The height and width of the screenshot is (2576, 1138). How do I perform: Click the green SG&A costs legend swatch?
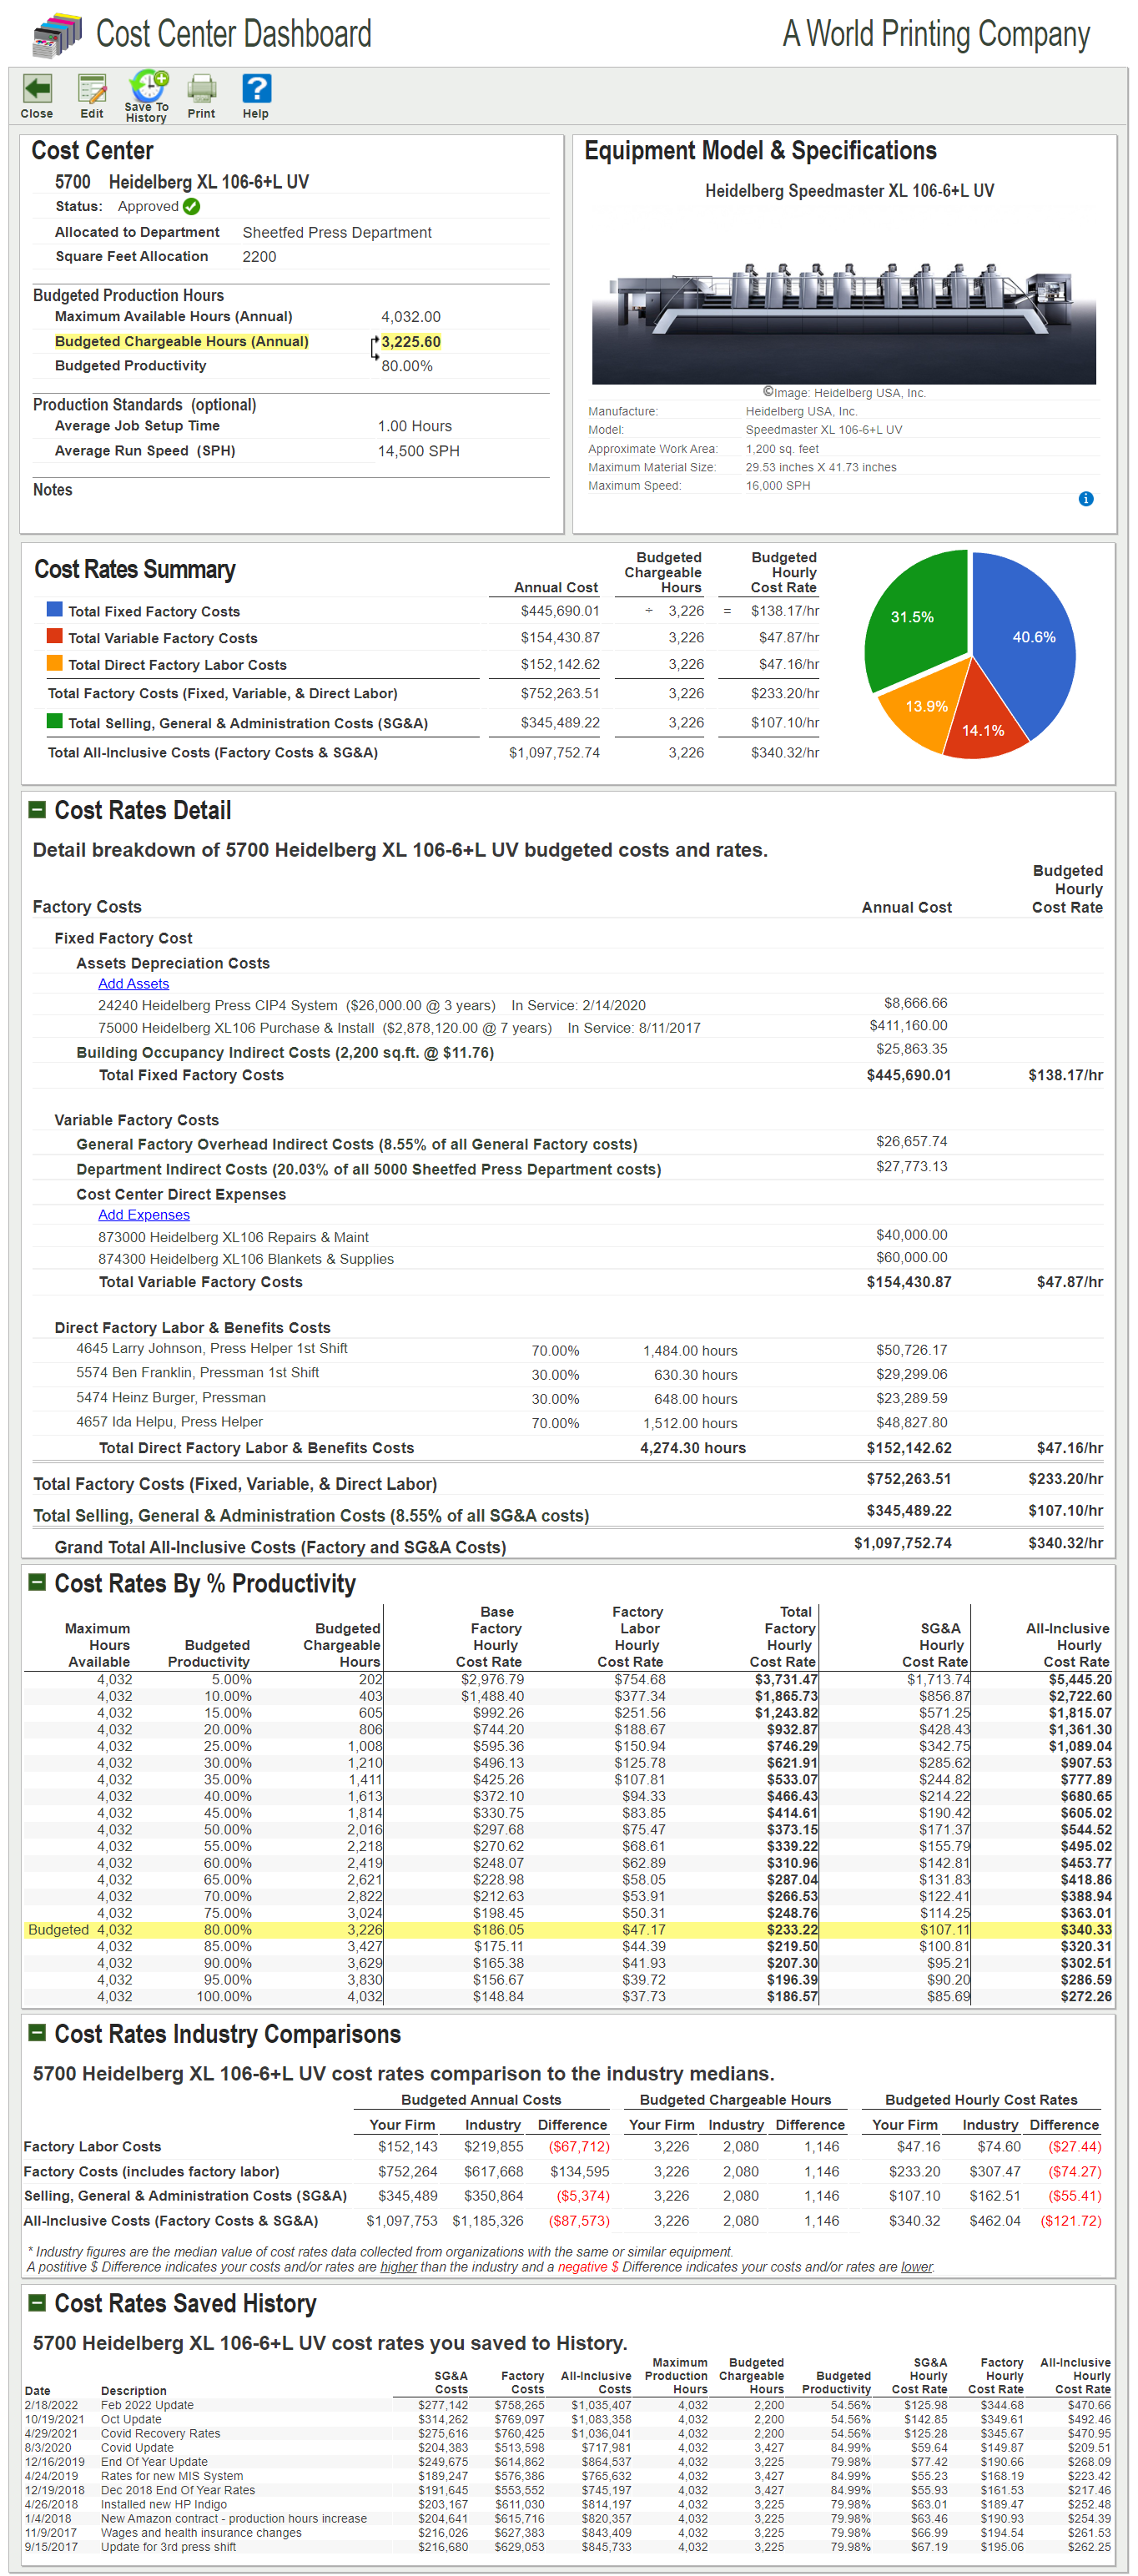point(55,721)
